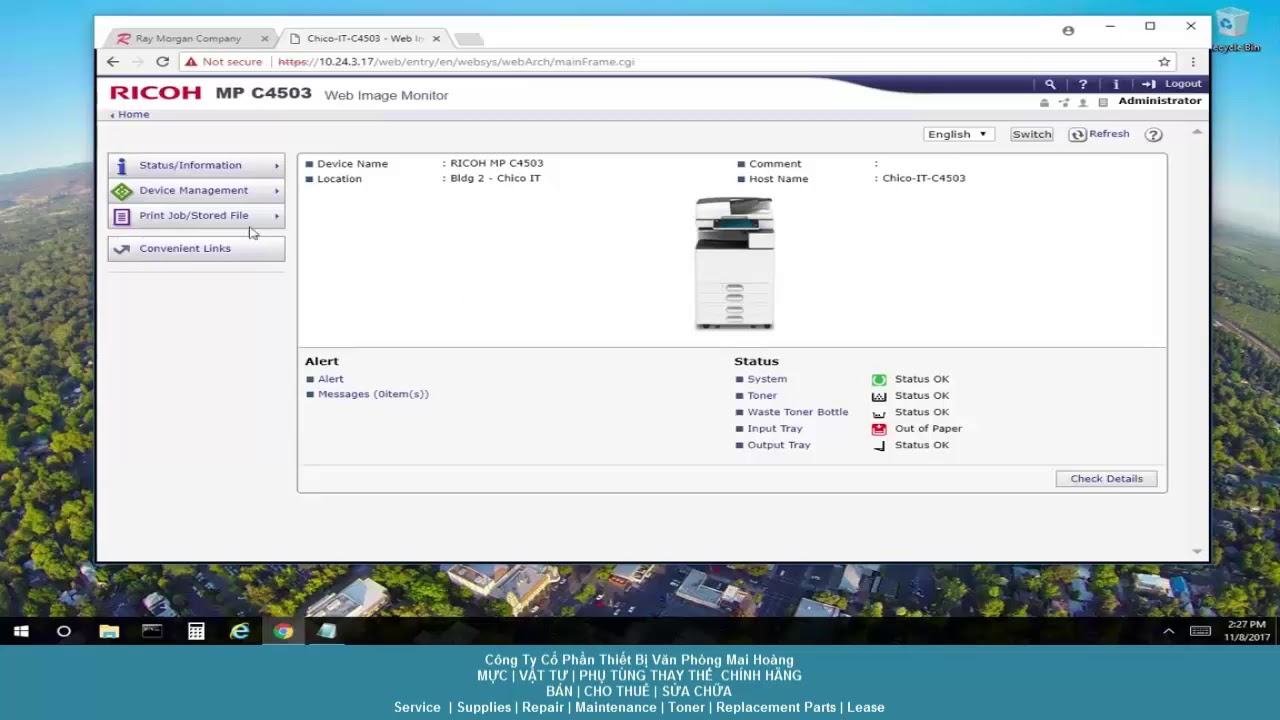This screenshot has width=1280, height=720.
Task: Expand the Device Management menu arrow
Action: (277, 191)
